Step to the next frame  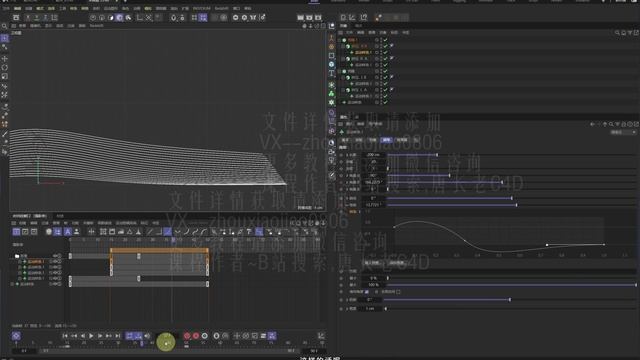[100, 336]
